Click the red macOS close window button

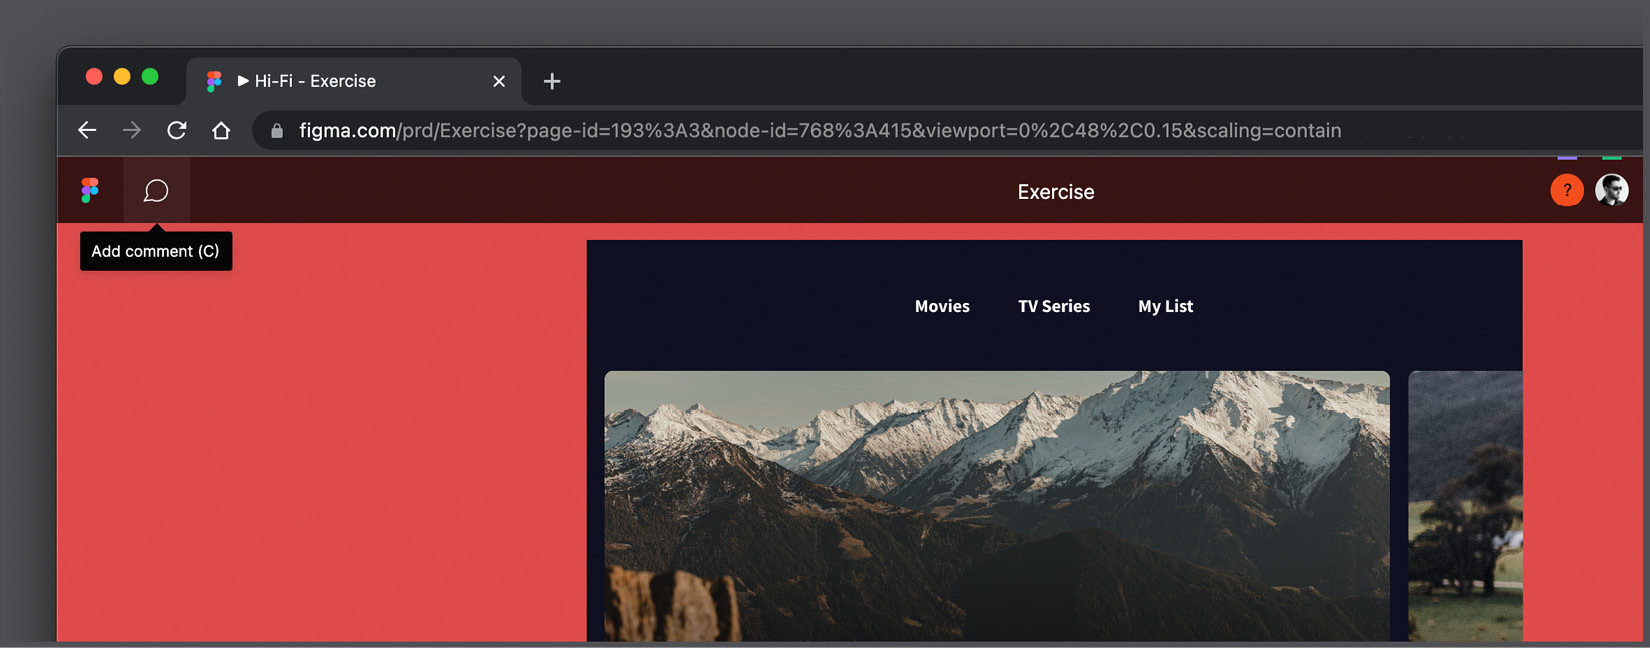(94, 77)
